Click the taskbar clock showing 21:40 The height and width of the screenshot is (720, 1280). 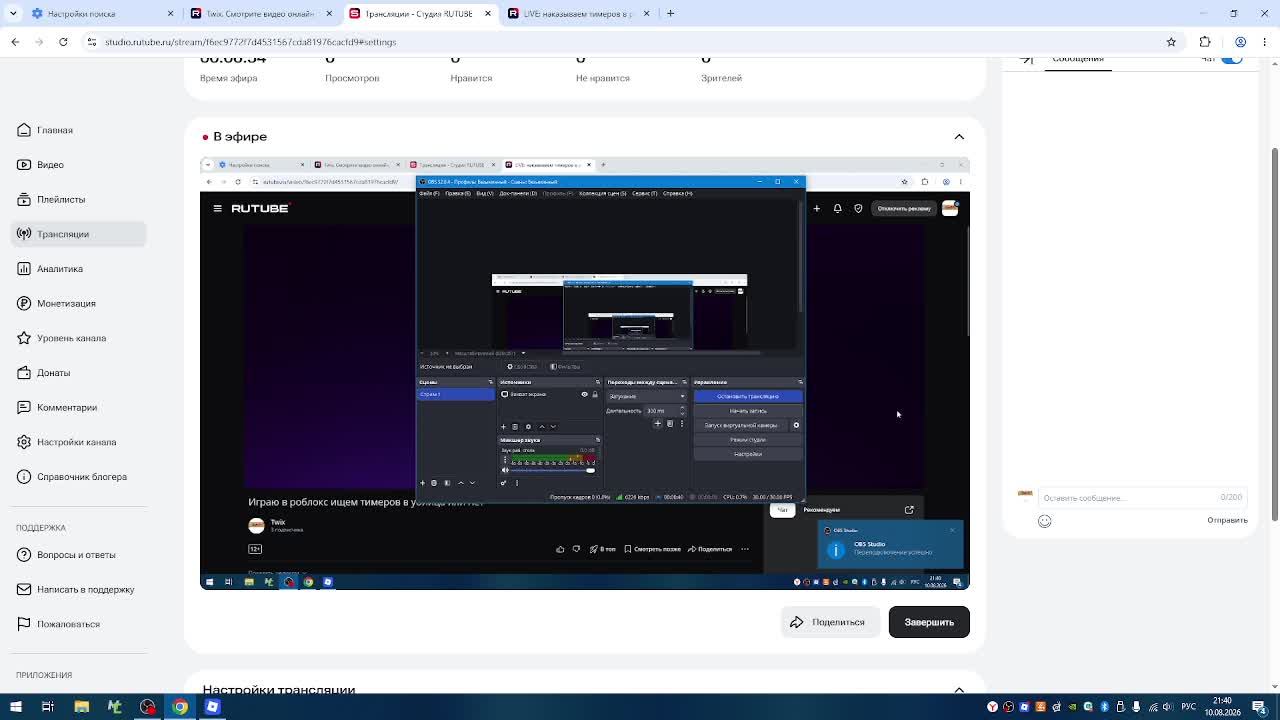coord(1221,707)
